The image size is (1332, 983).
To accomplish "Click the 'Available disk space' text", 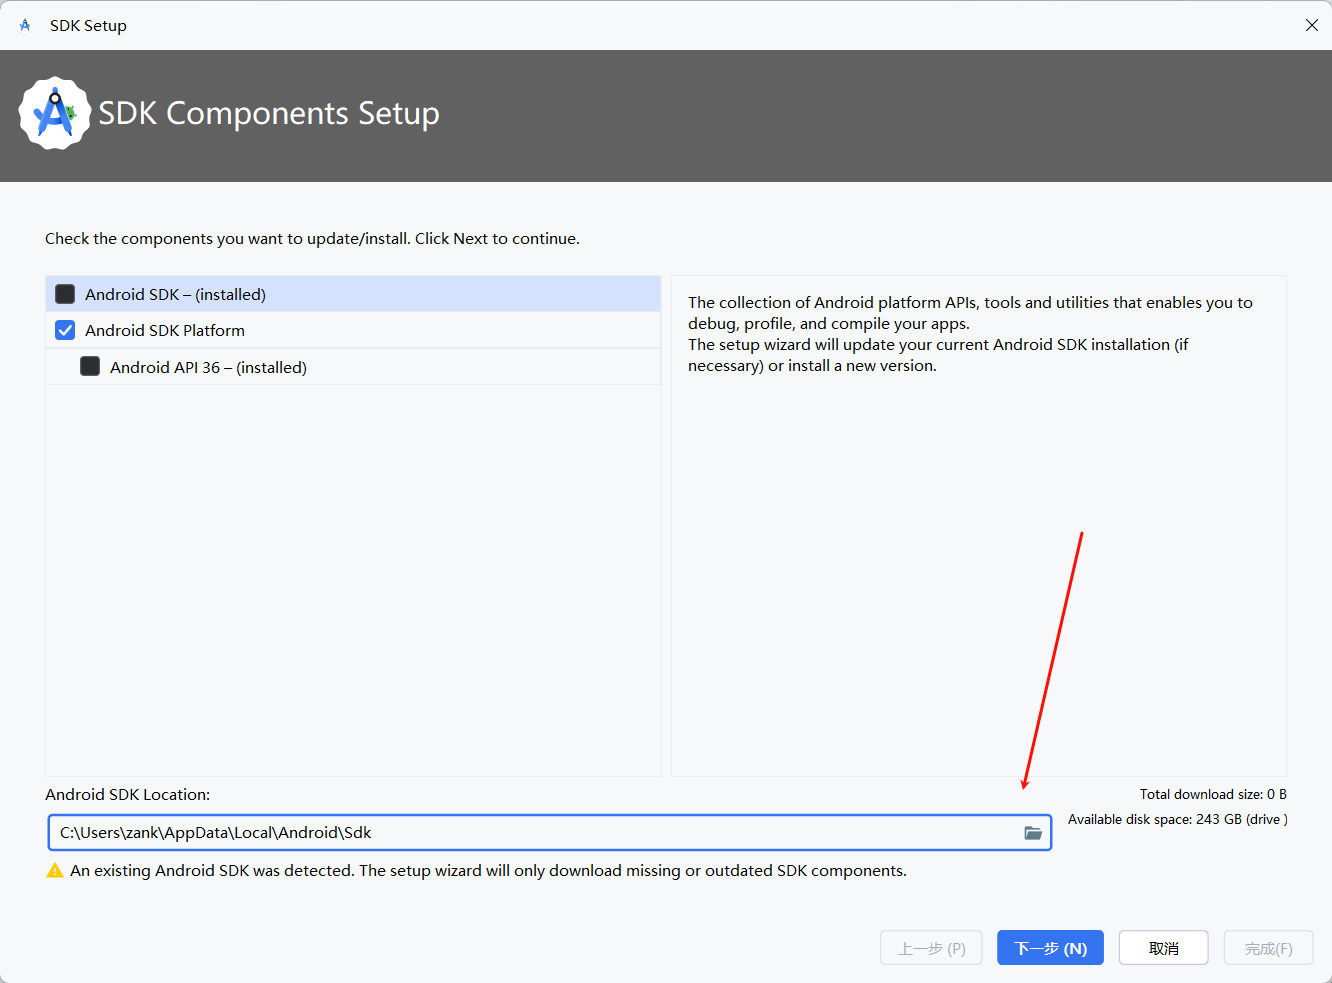I will [1177, 819].
